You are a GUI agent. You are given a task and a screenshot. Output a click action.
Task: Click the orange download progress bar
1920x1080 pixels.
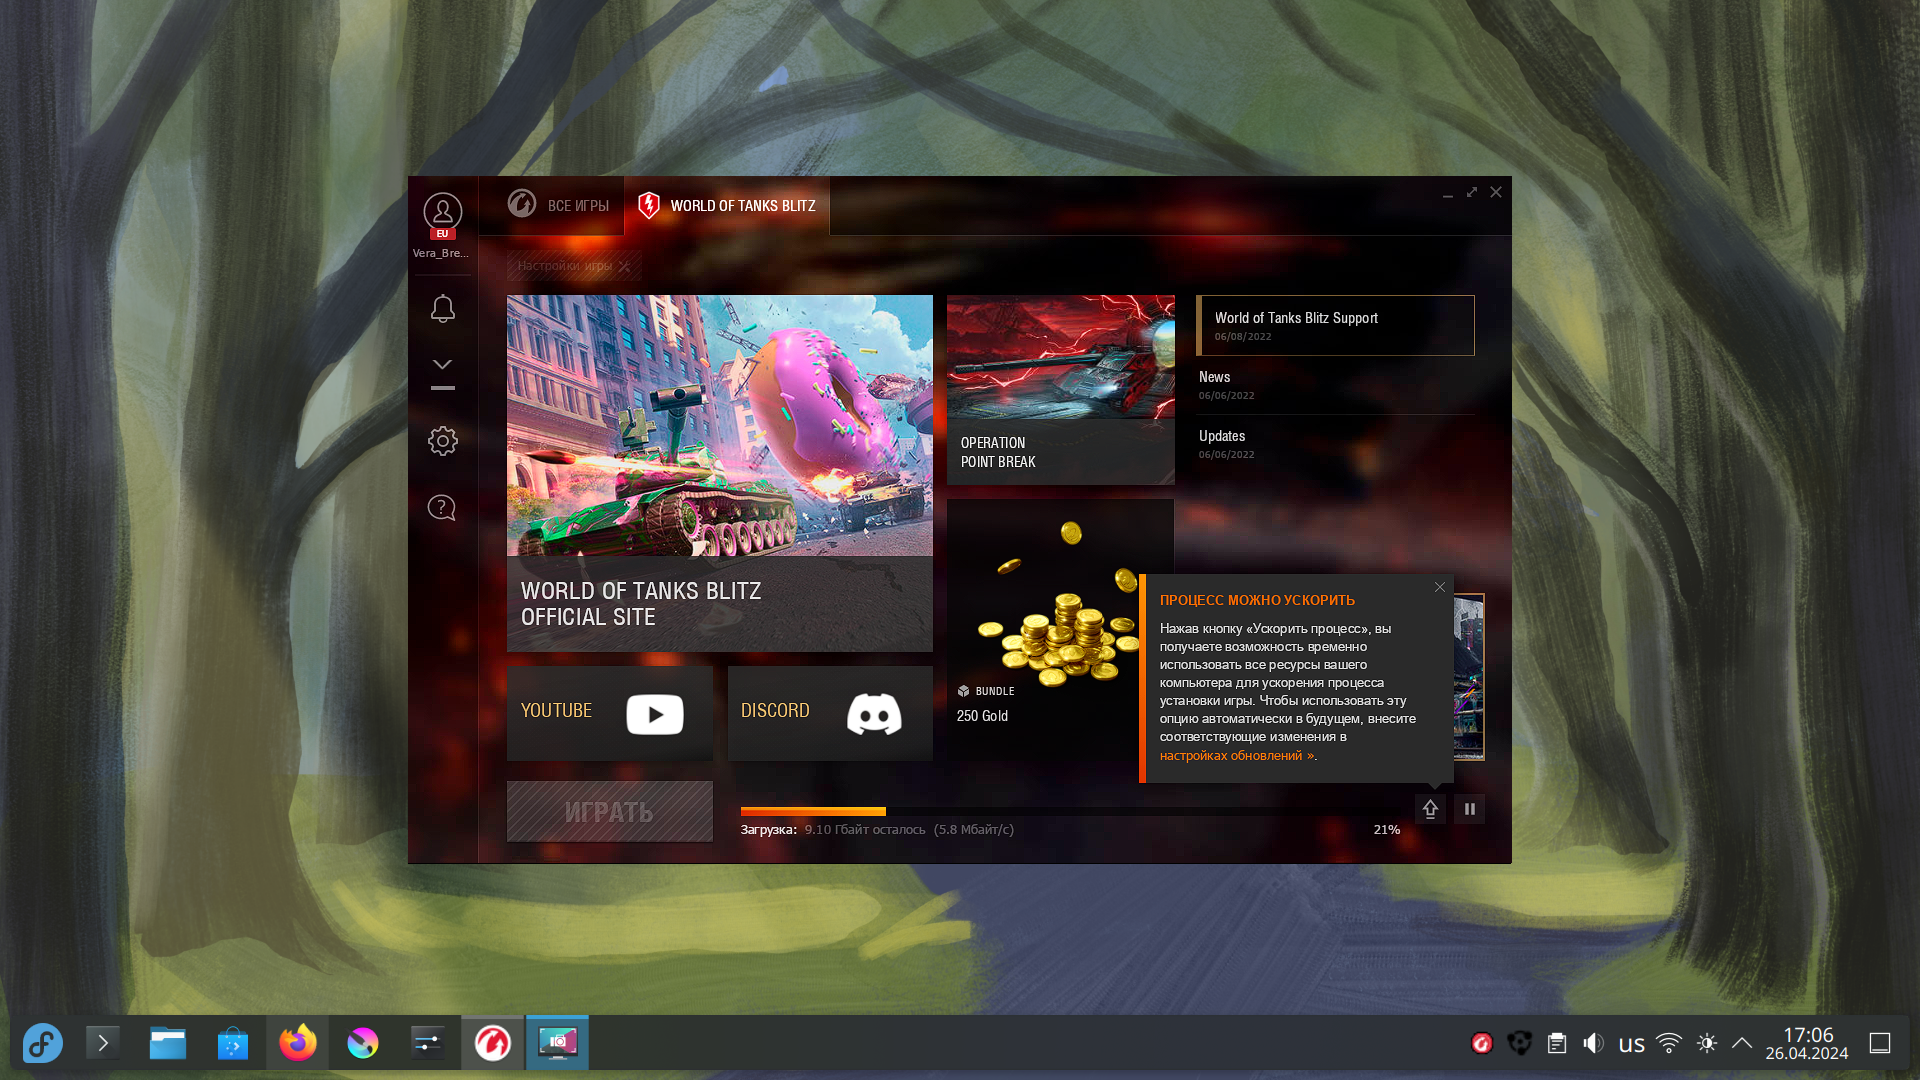point(813,811)
